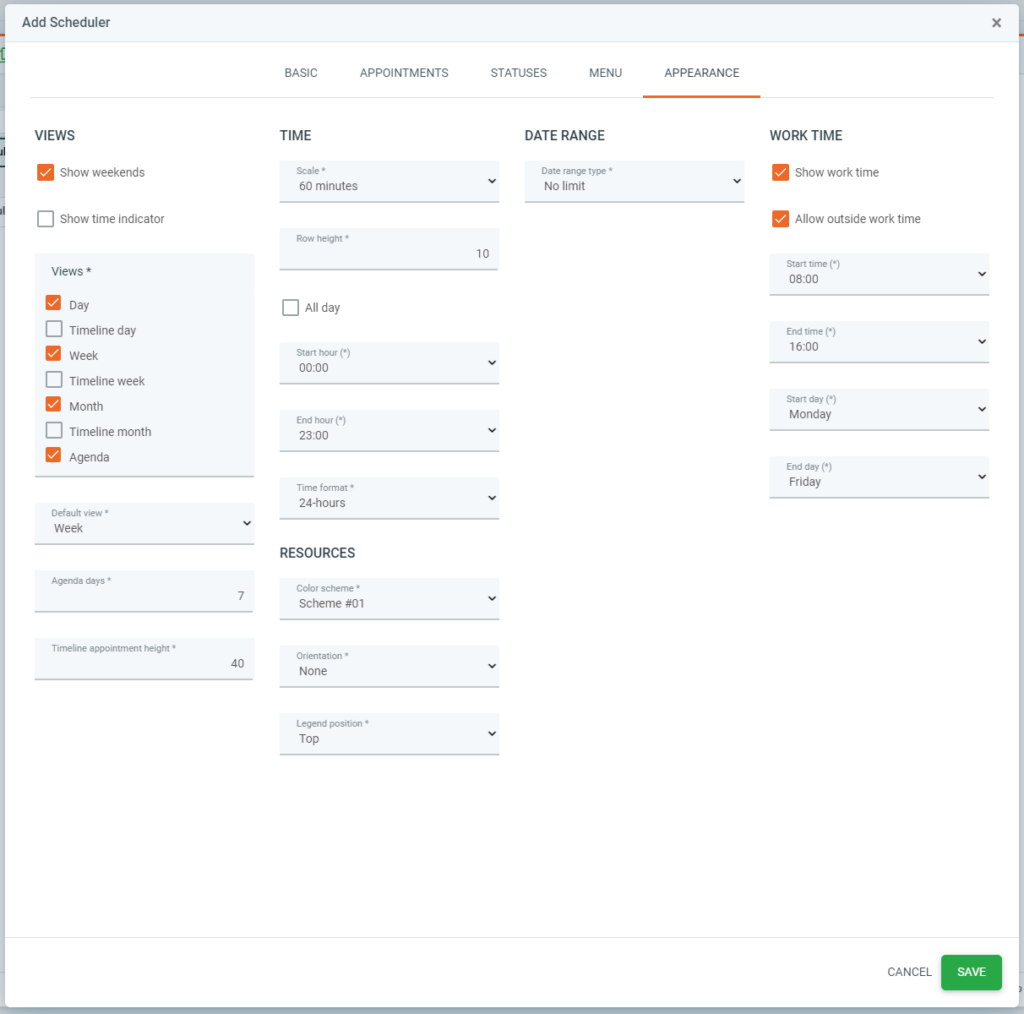This screenshot has width=1024, height=1014.
Task: Open work time End day dropdown
Action: [879, 476]
